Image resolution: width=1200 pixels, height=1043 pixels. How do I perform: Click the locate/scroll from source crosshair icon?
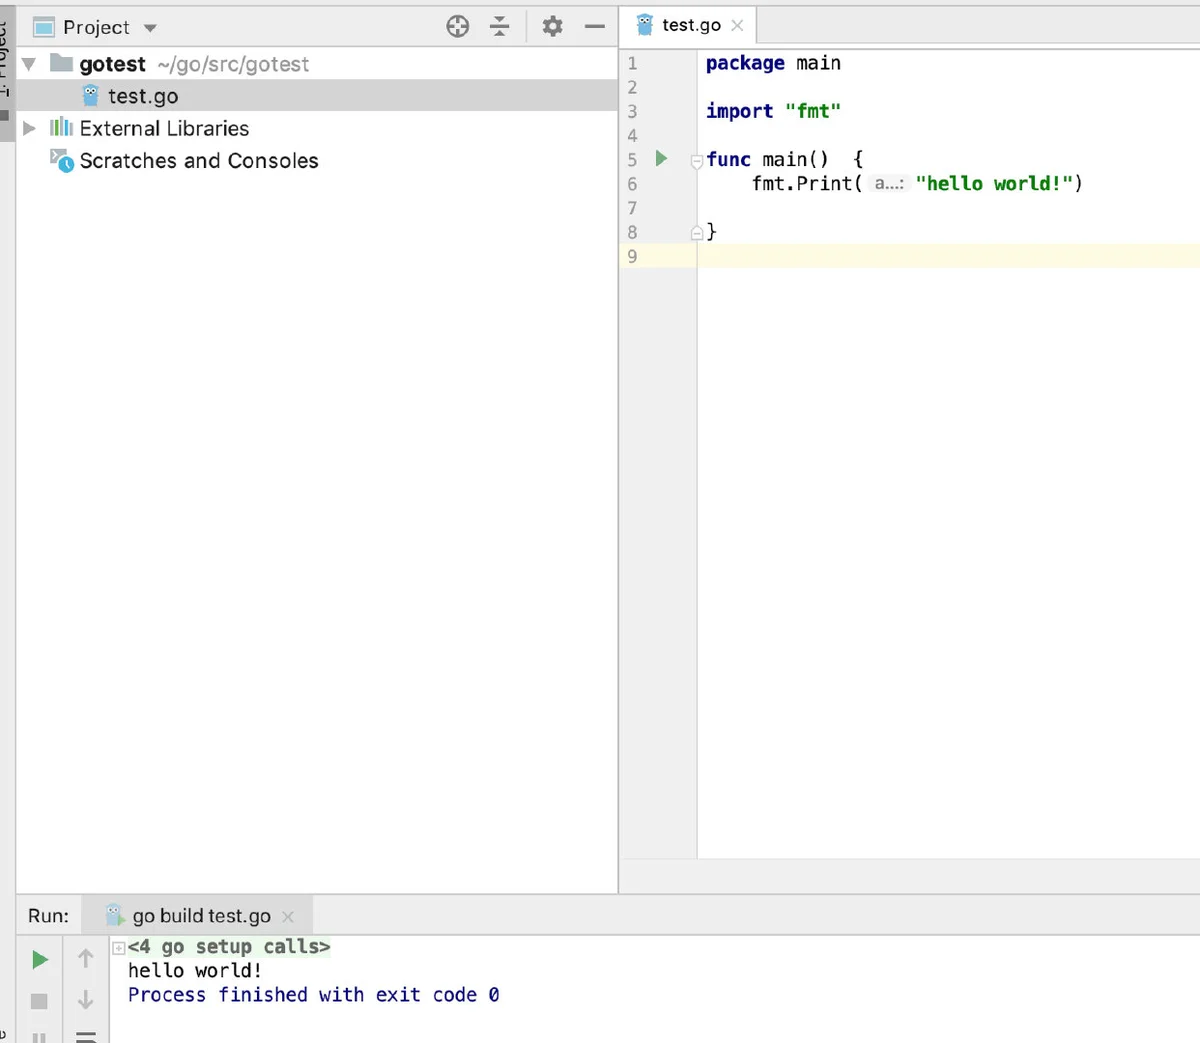(x=458, y=27)
